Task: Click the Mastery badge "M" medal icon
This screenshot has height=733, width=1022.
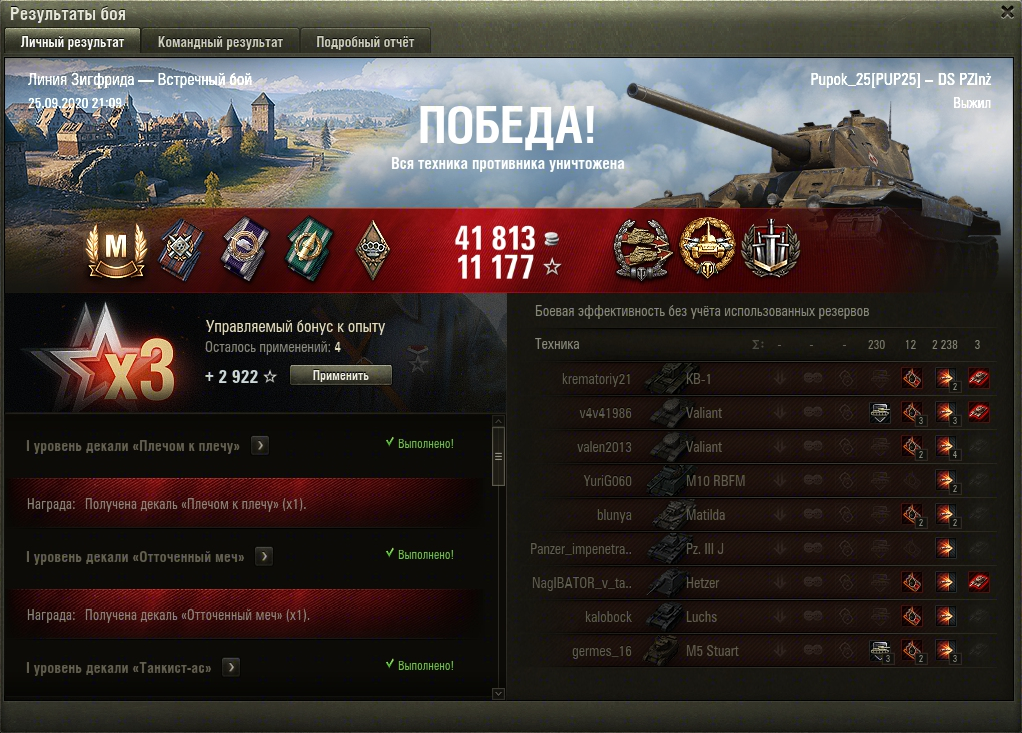Action: pos(116,251)
